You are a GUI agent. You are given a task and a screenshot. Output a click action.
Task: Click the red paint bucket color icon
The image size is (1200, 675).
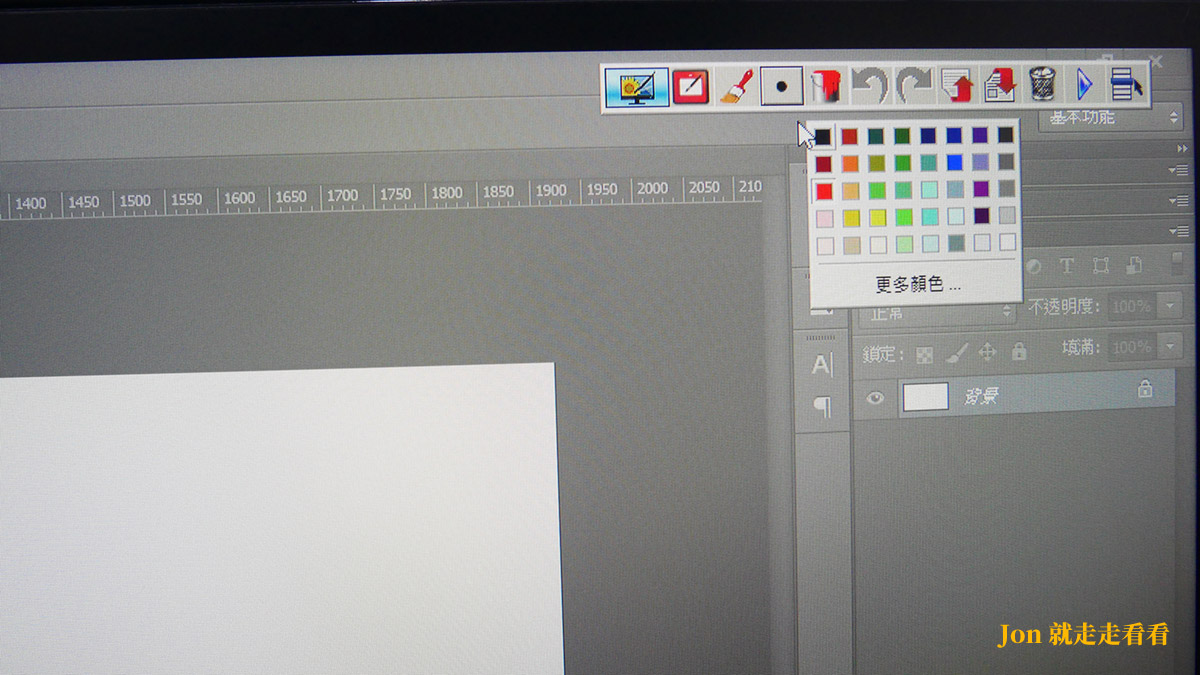(826, 87)
